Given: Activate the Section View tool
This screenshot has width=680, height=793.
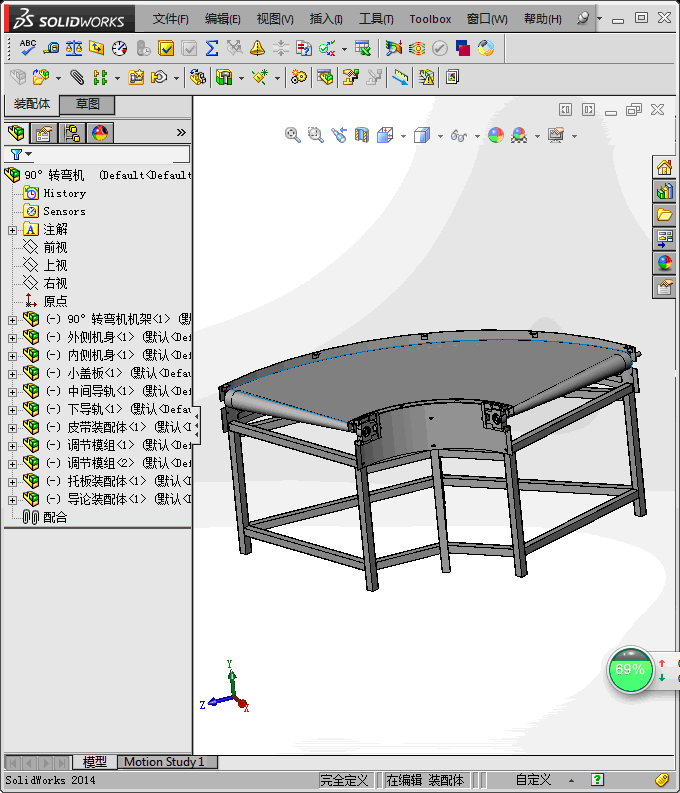Looking at the screenshot, I should point(362,135).
